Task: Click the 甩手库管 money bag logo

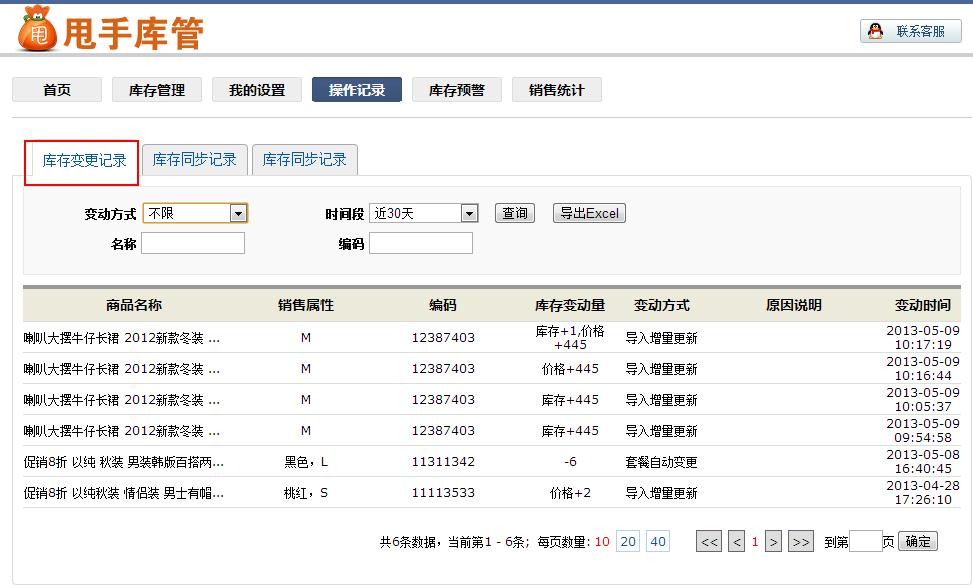Action: tap(37, 29)
